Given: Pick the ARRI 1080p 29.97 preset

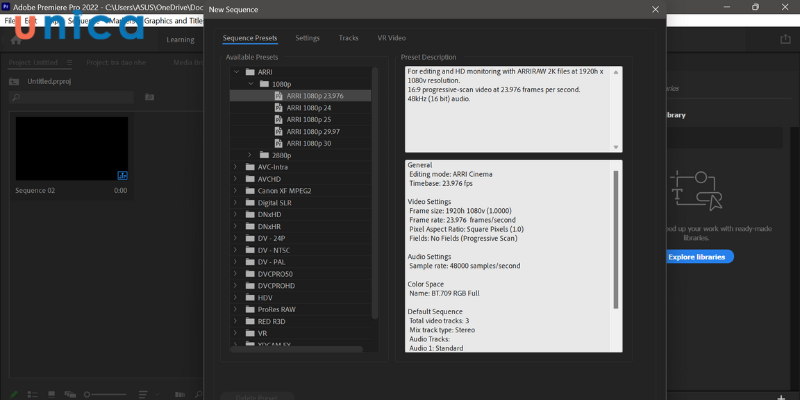Looking at the screenshot, I should (313, 131).
